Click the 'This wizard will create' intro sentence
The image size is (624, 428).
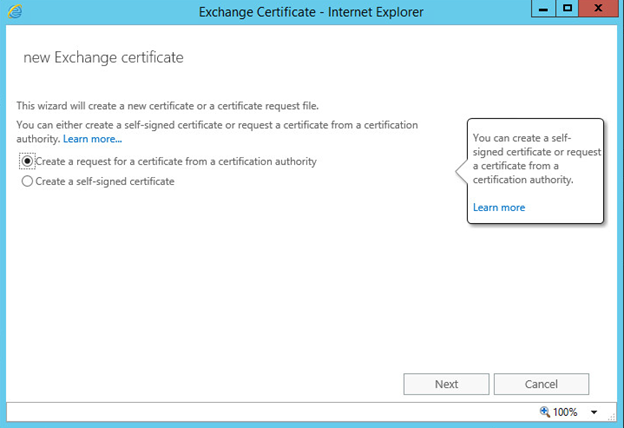click(x=168, y=106)
